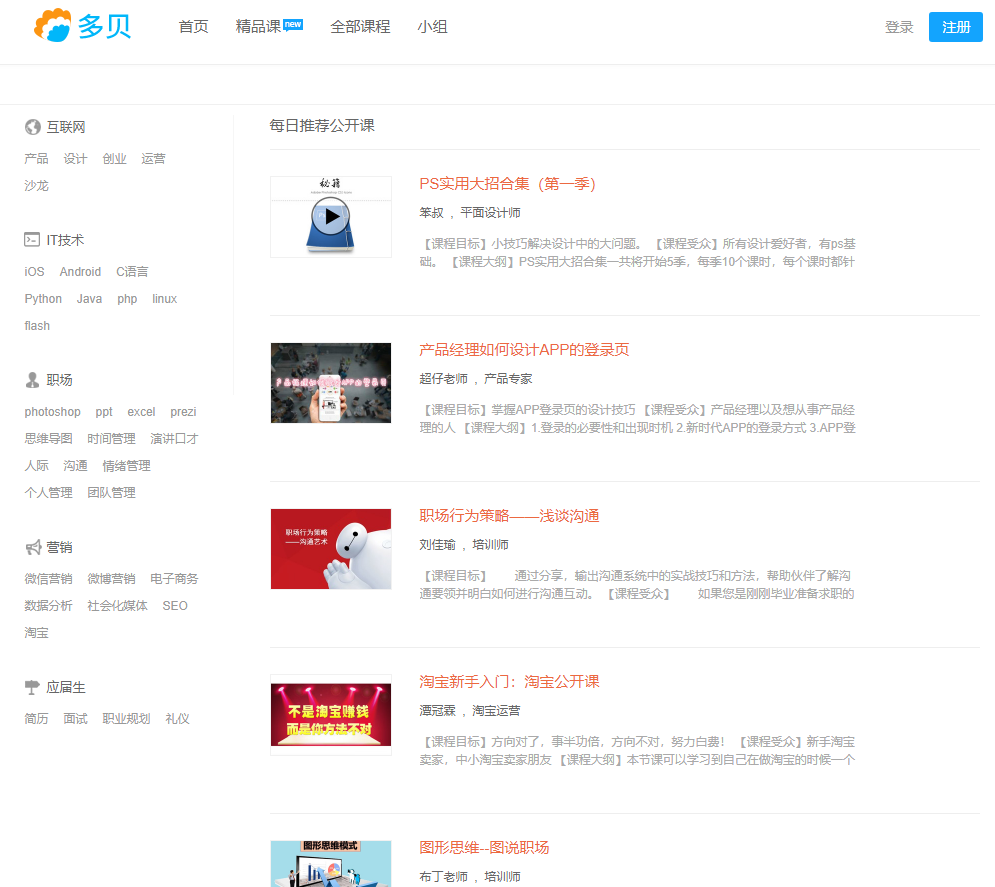Click the megaphone icon beside 营销

click(33, 547)
